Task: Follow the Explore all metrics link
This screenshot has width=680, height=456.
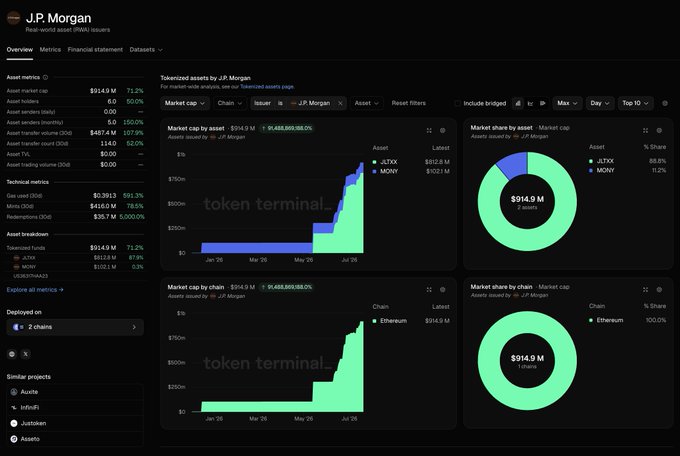Action: (35, 290)
